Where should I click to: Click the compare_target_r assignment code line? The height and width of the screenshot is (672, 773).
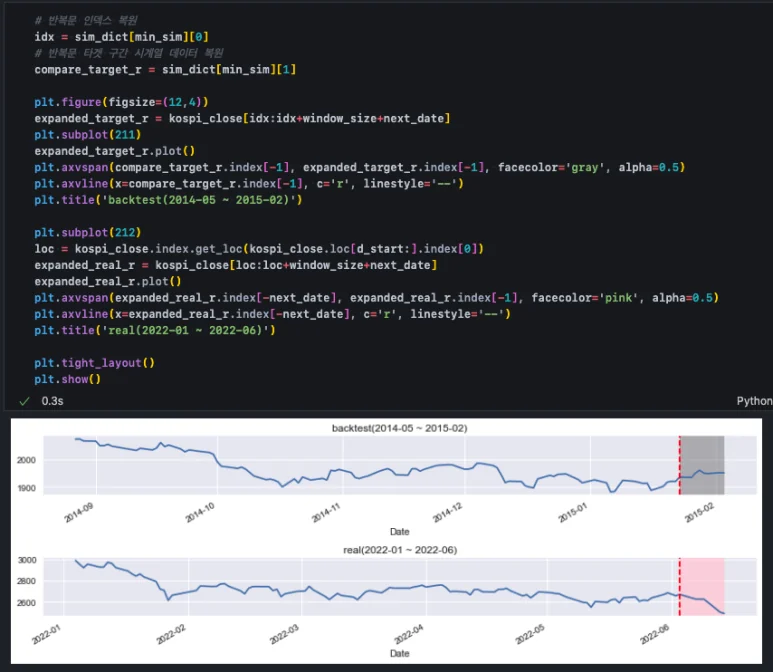(x=164, y=69)
